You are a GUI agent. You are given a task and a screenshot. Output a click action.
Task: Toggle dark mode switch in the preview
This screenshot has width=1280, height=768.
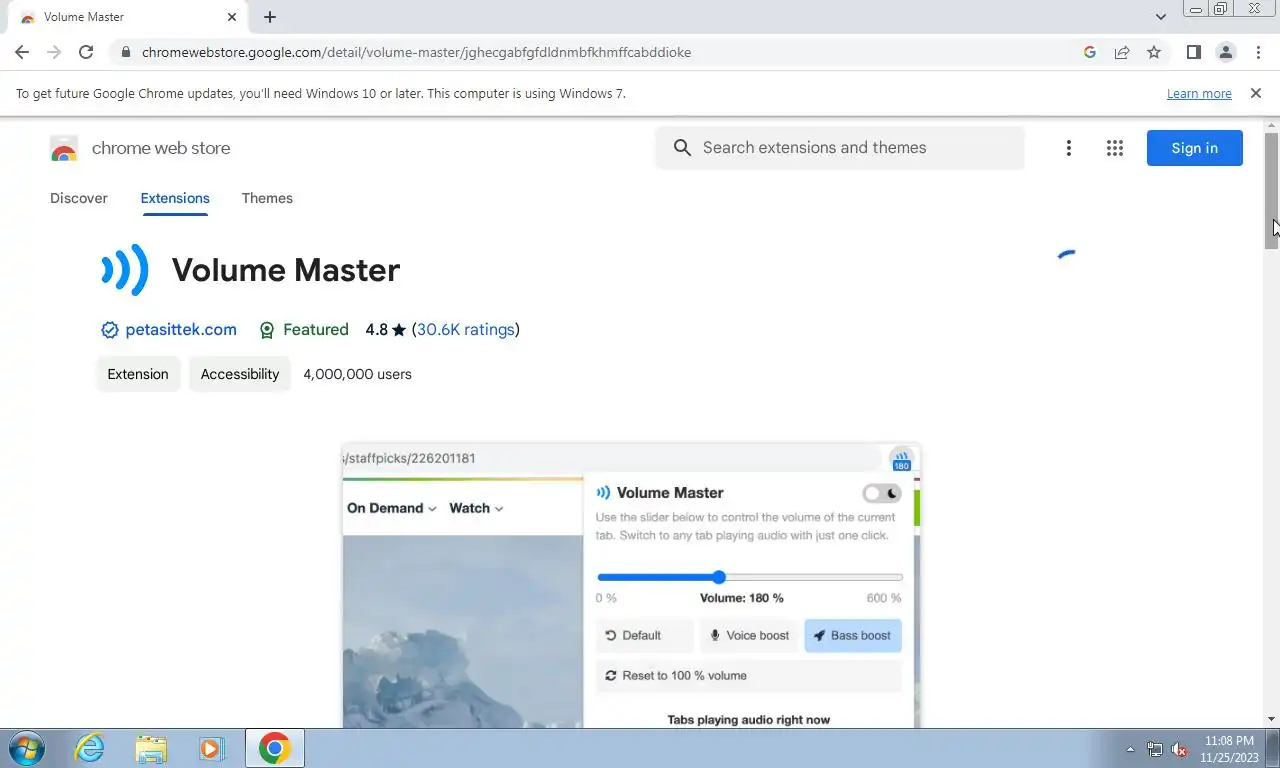pos(882,493)
